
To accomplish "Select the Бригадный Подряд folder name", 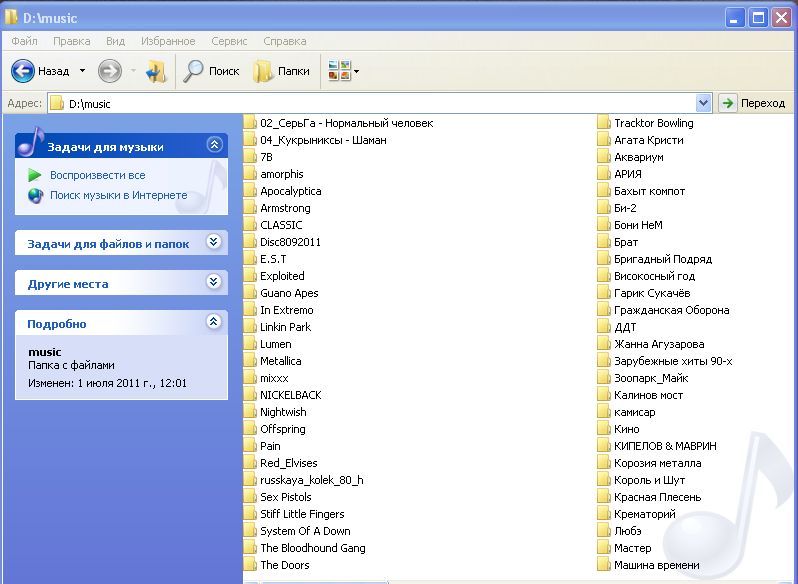I will 663,259.
